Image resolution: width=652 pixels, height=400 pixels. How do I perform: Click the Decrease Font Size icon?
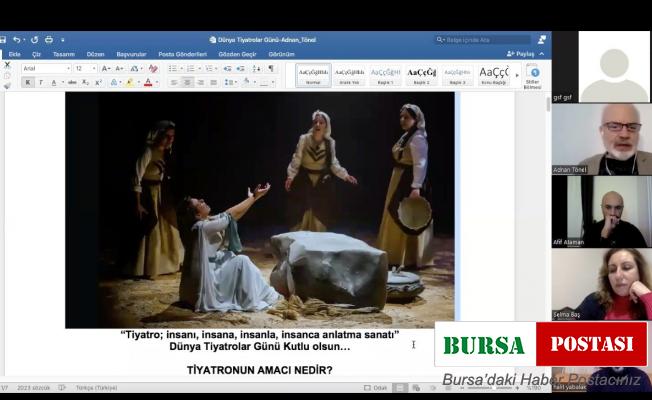(x=120, y=68)
